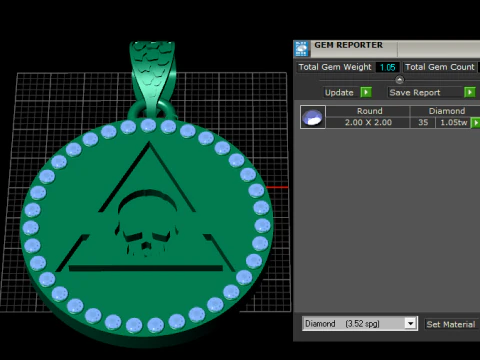Click the green arrow beside Update
Image resolution: width=480 pixels, height=360 pixels.
pos(366,92)
